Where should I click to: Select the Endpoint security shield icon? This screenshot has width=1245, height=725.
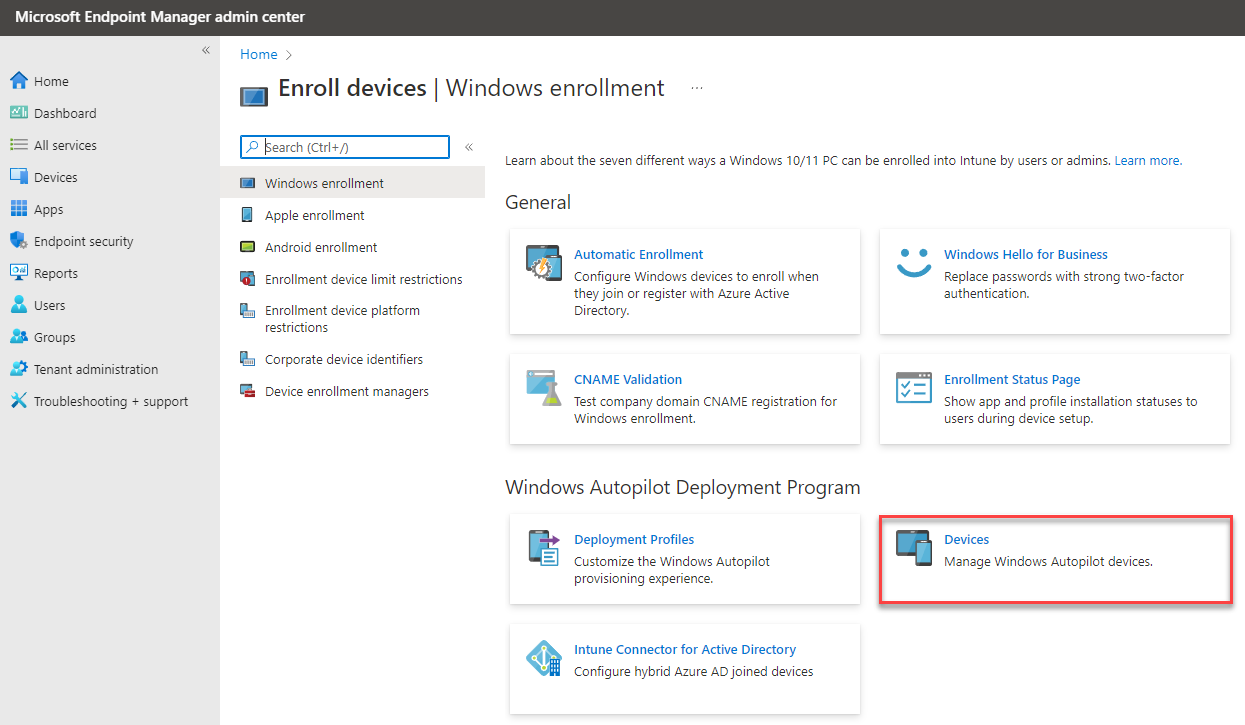pyautogui.click(x=20, y=240)
